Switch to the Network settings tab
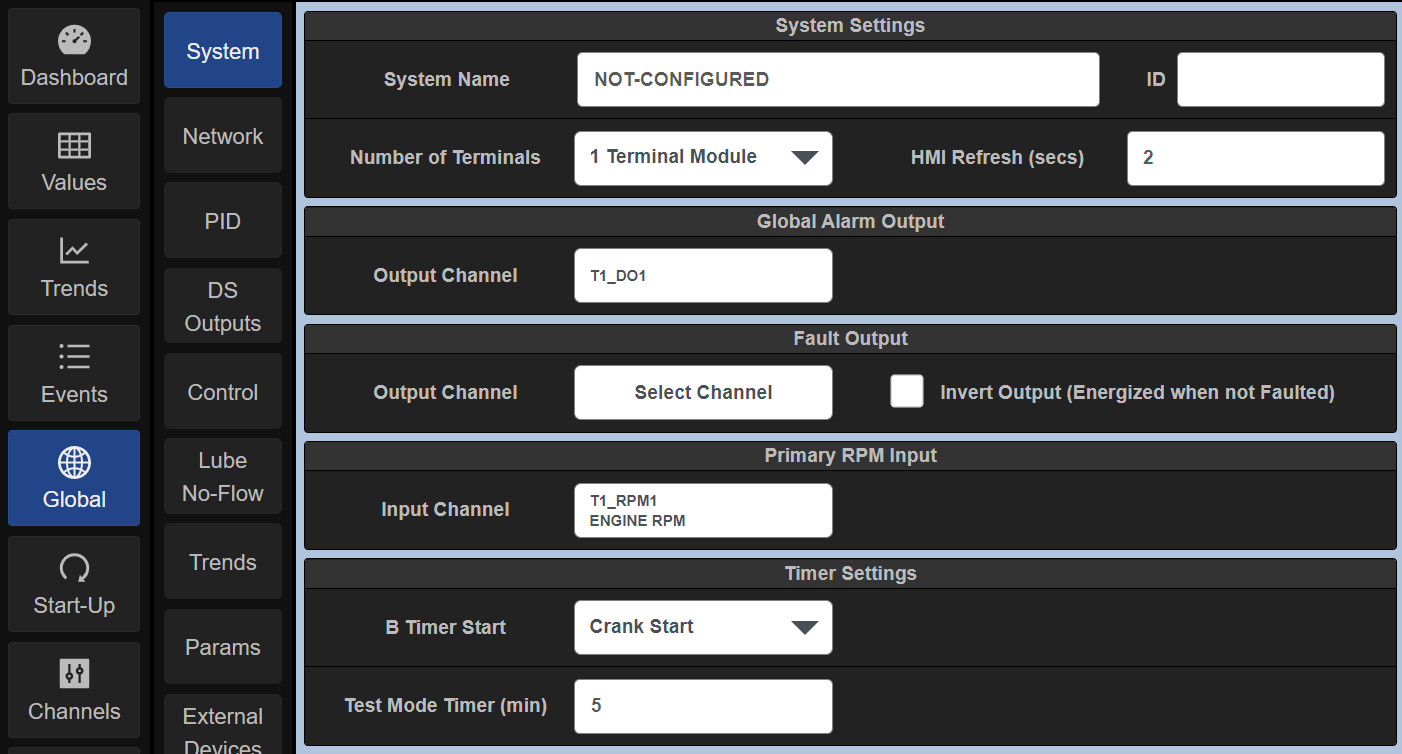The width and height of the screenshot is (1402, 754). pyautogui.click(x=222, y=136)
